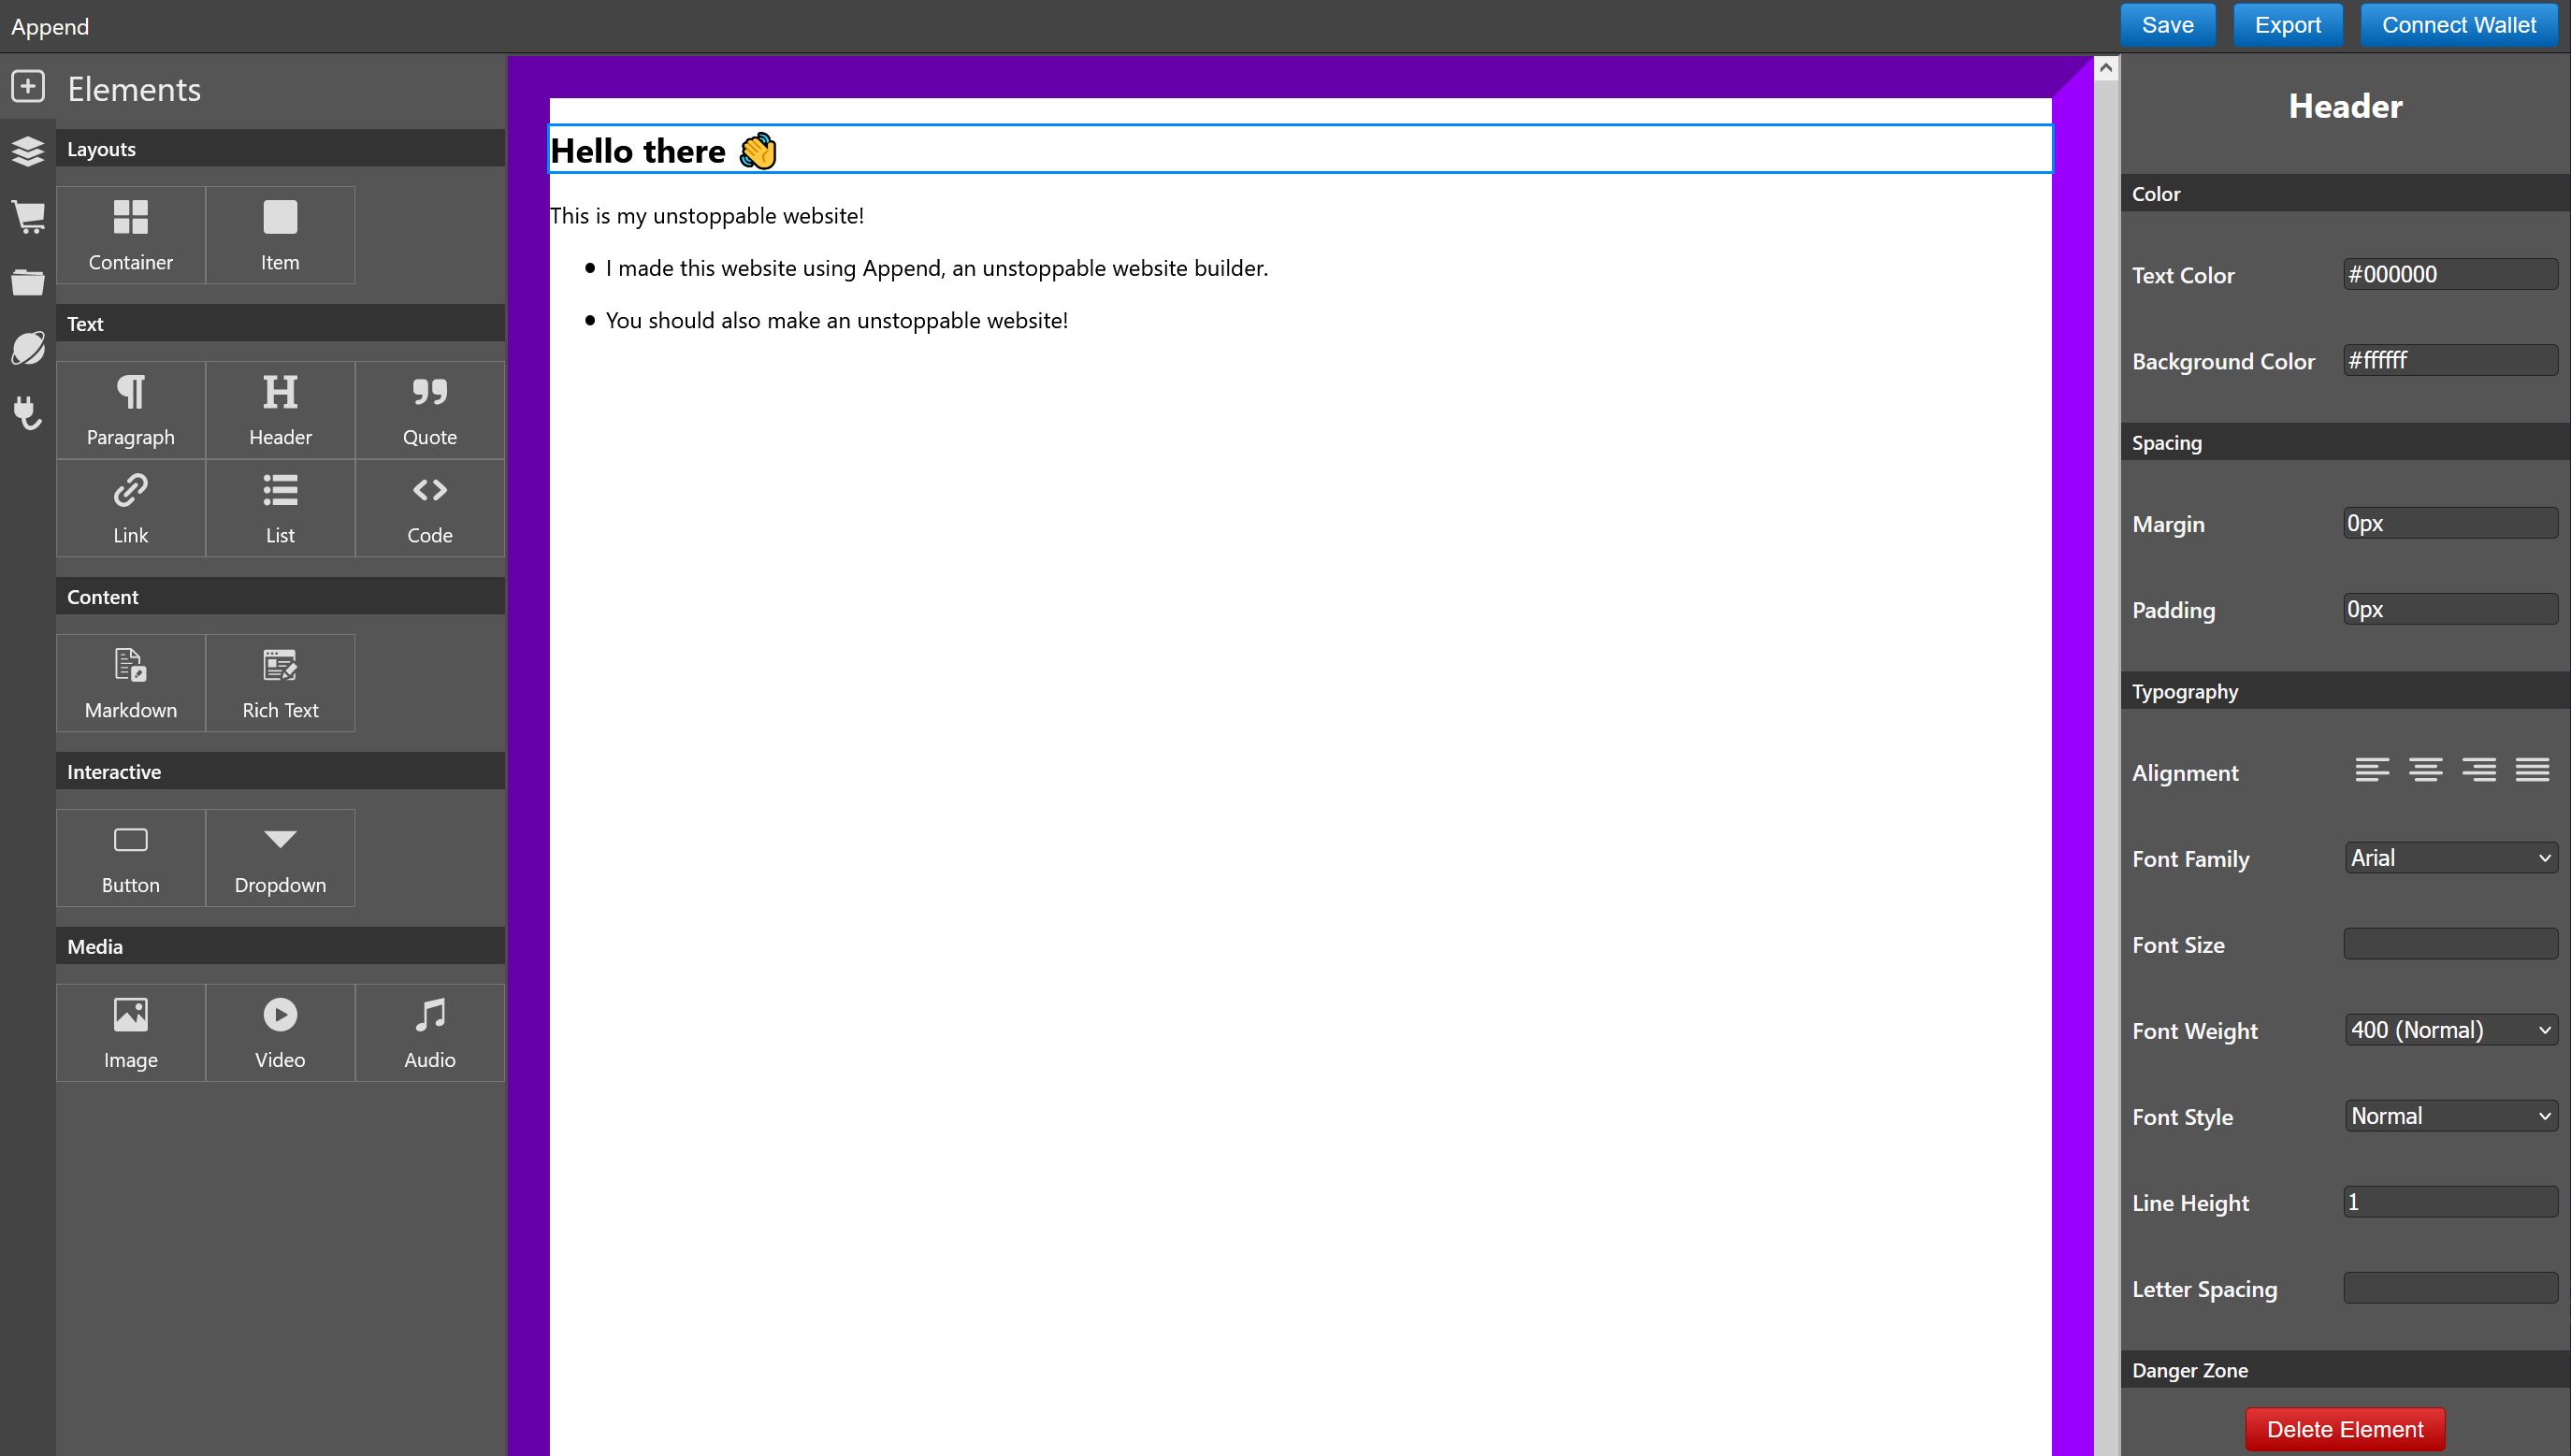Click the Append app title
Viewport: 2571px width, 1456px height.
(50, 27)
